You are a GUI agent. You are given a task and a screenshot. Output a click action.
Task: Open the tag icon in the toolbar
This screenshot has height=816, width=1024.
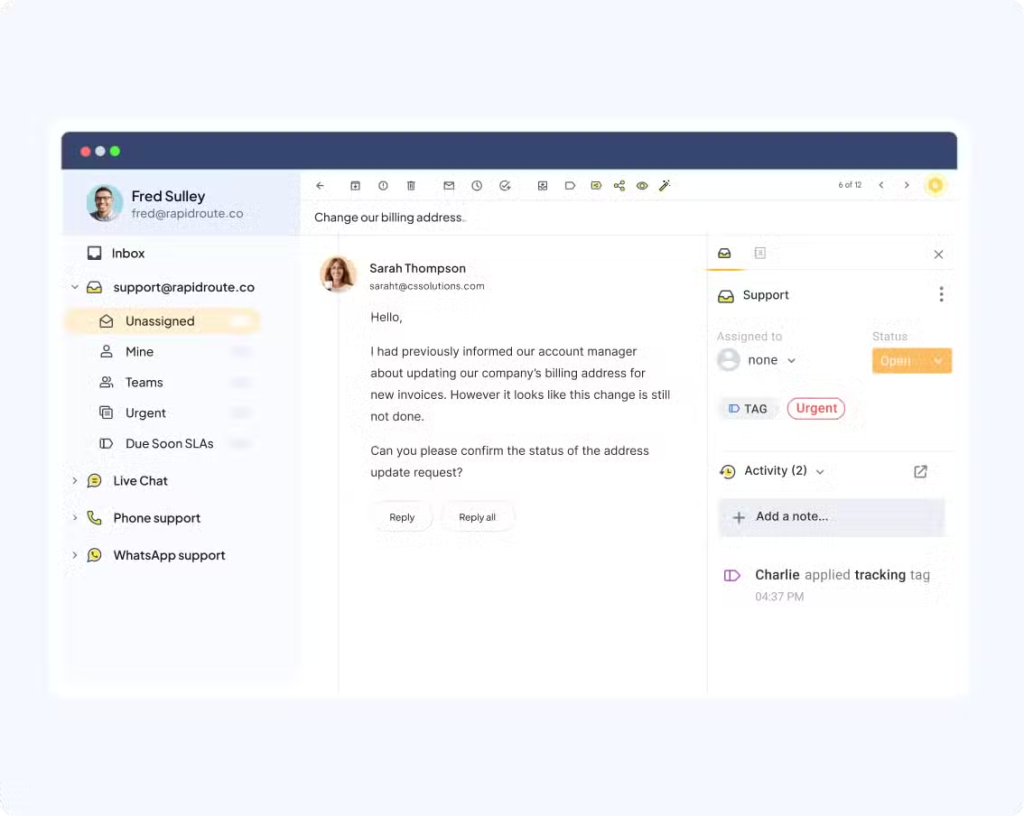[570, 185]
